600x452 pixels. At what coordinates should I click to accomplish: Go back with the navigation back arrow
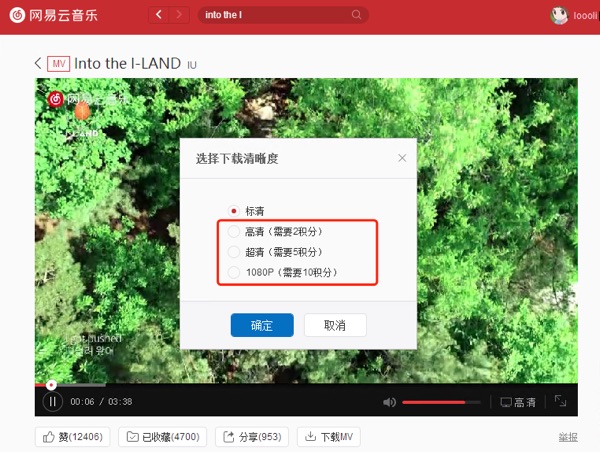(x=159, y=15)
